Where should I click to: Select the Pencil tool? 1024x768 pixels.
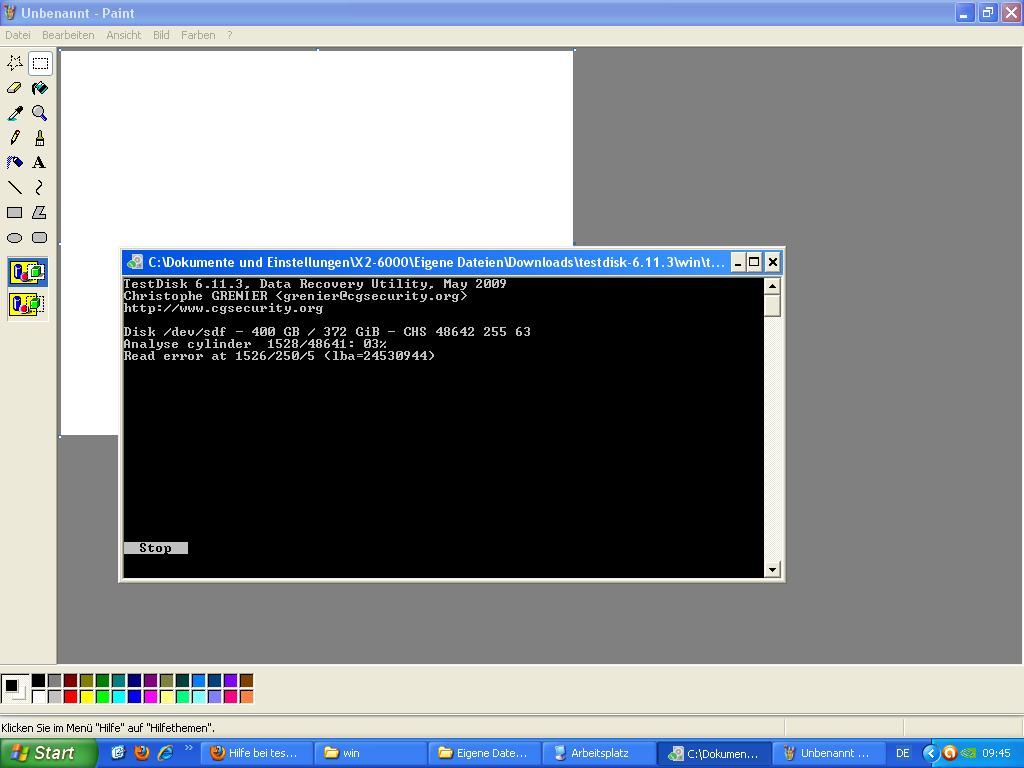[15, 138]
